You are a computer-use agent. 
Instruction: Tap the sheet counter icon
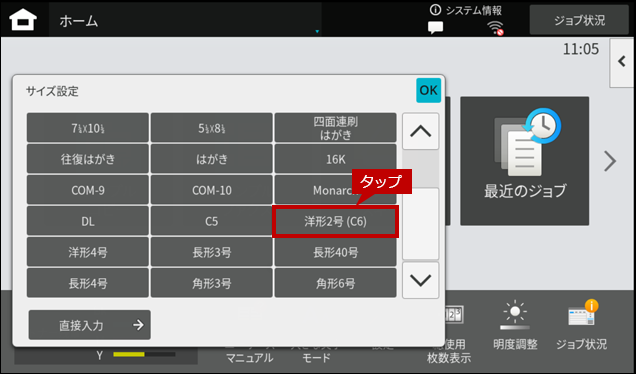coord(453,315)
